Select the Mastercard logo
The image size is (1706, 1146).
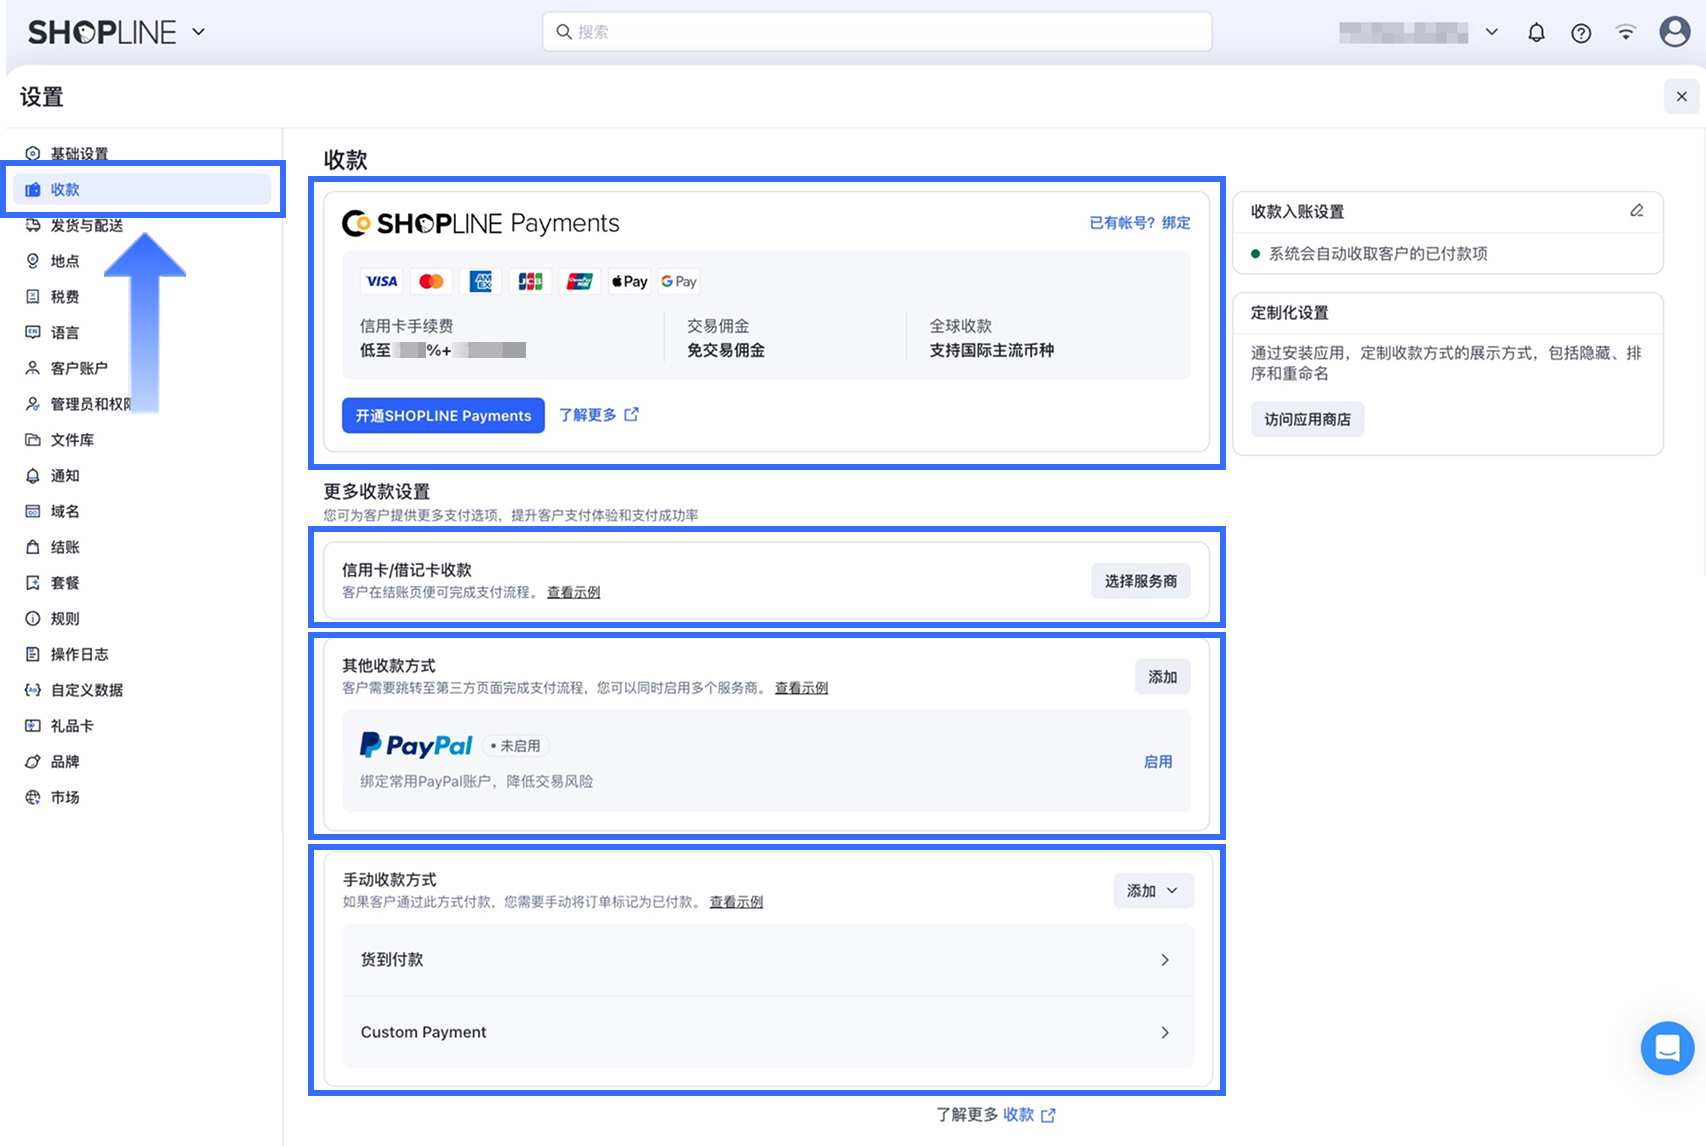pos(431,282)
